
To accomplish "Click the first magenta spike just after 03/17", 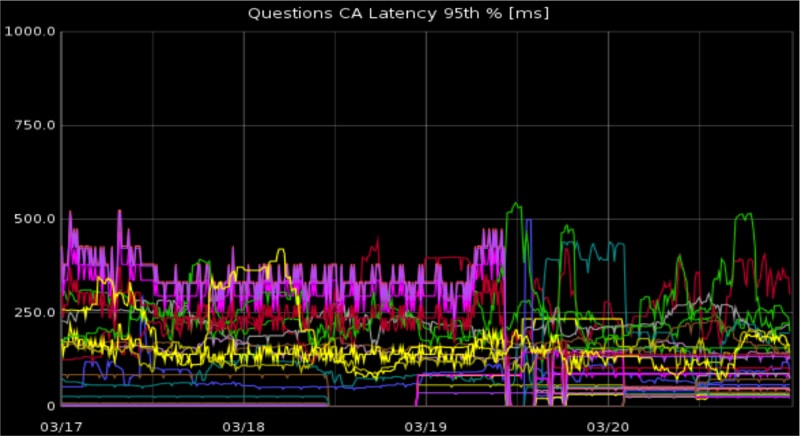I will click(x=69, y=213).
